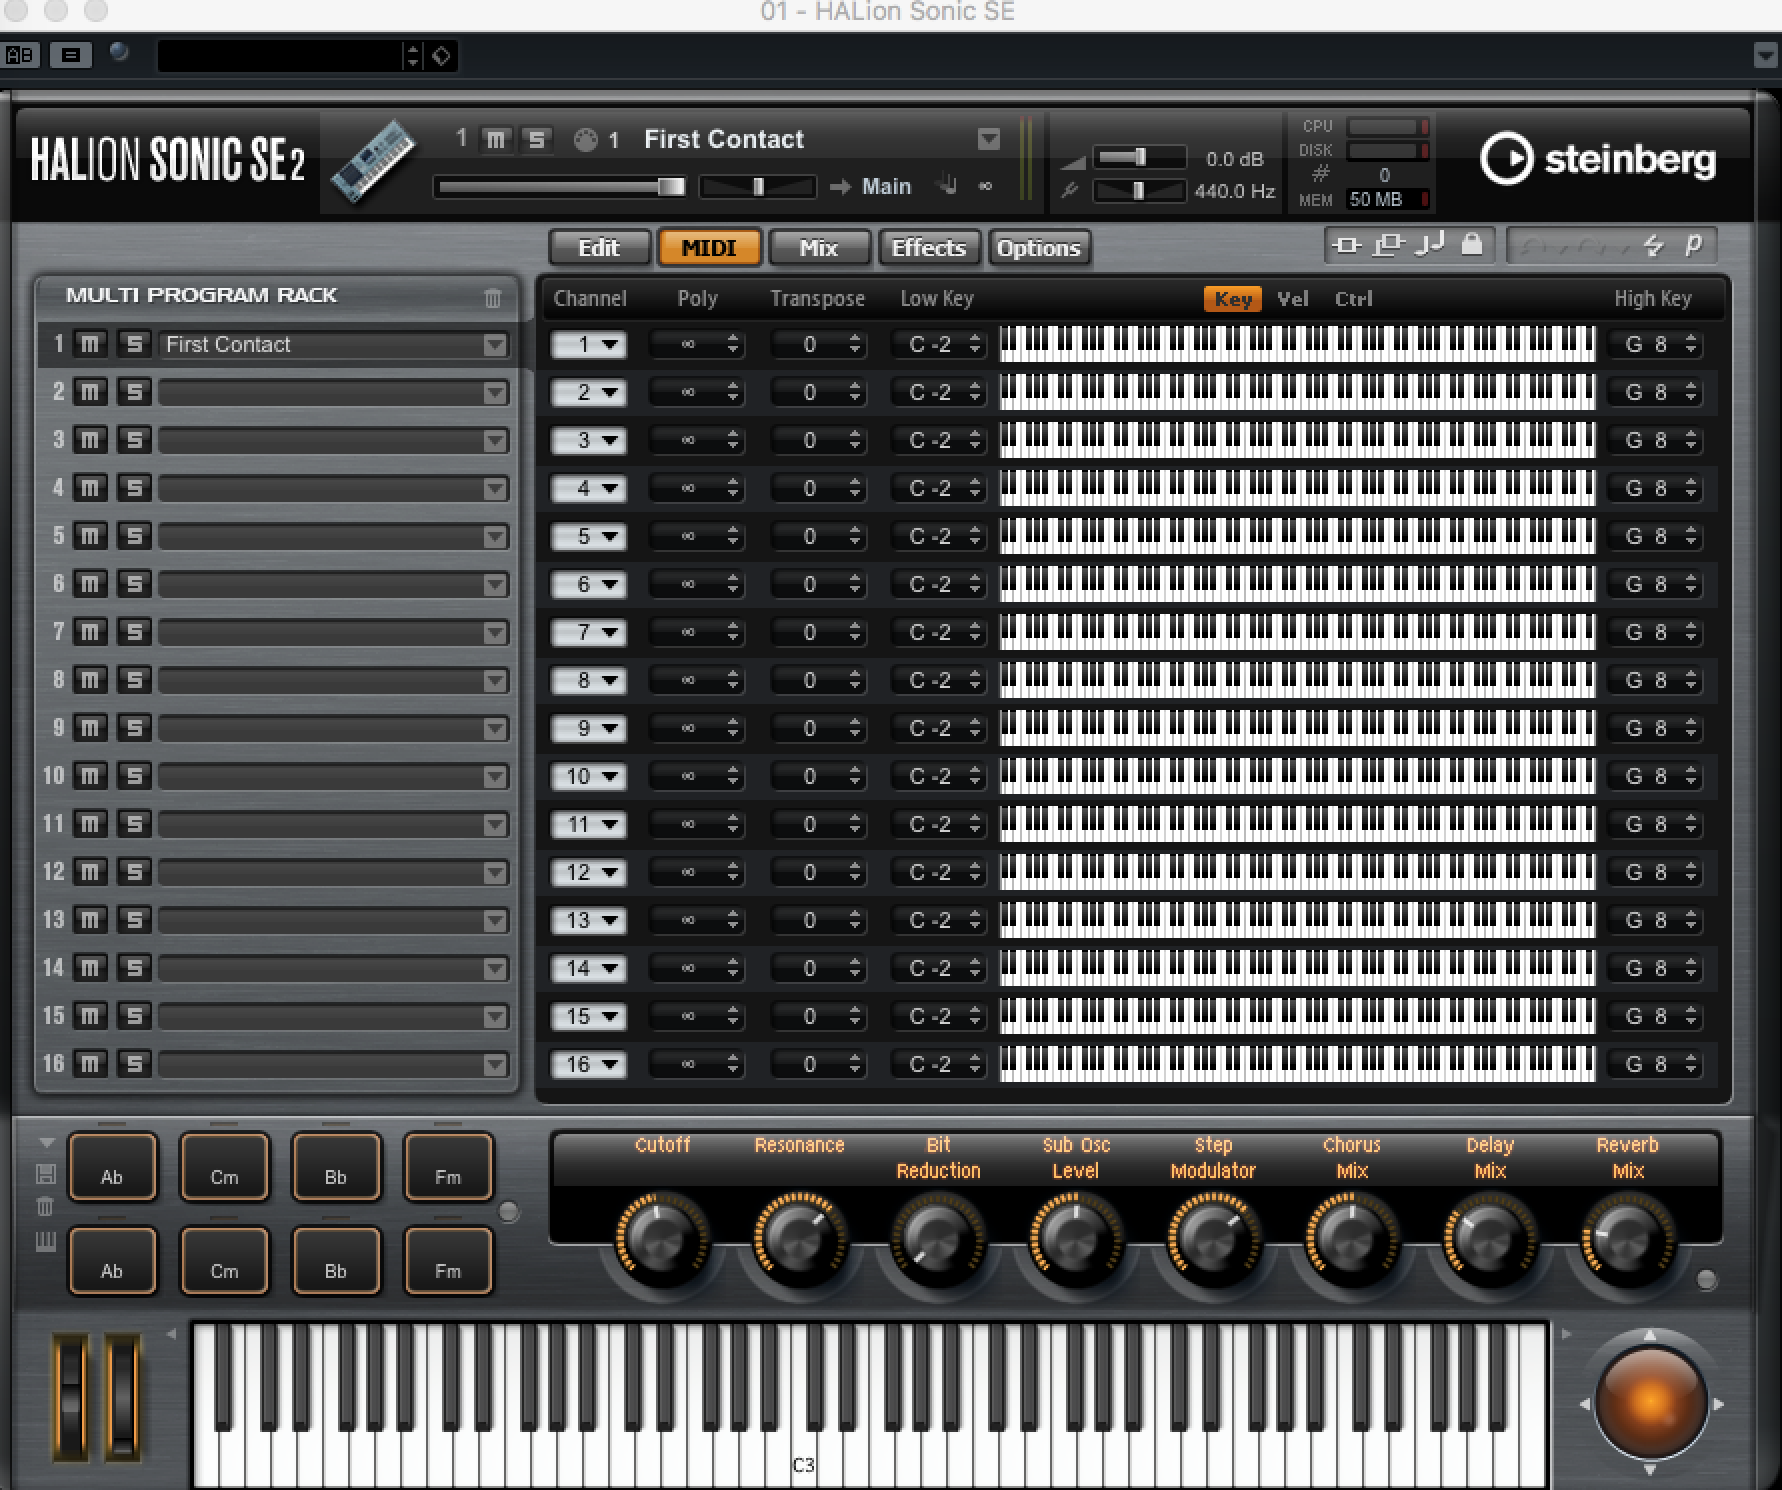Image resolution: width=1782 pixels, height=1490 pixels.
Task: Click the keyboard instrument picture icon
Action: point(373,162)
